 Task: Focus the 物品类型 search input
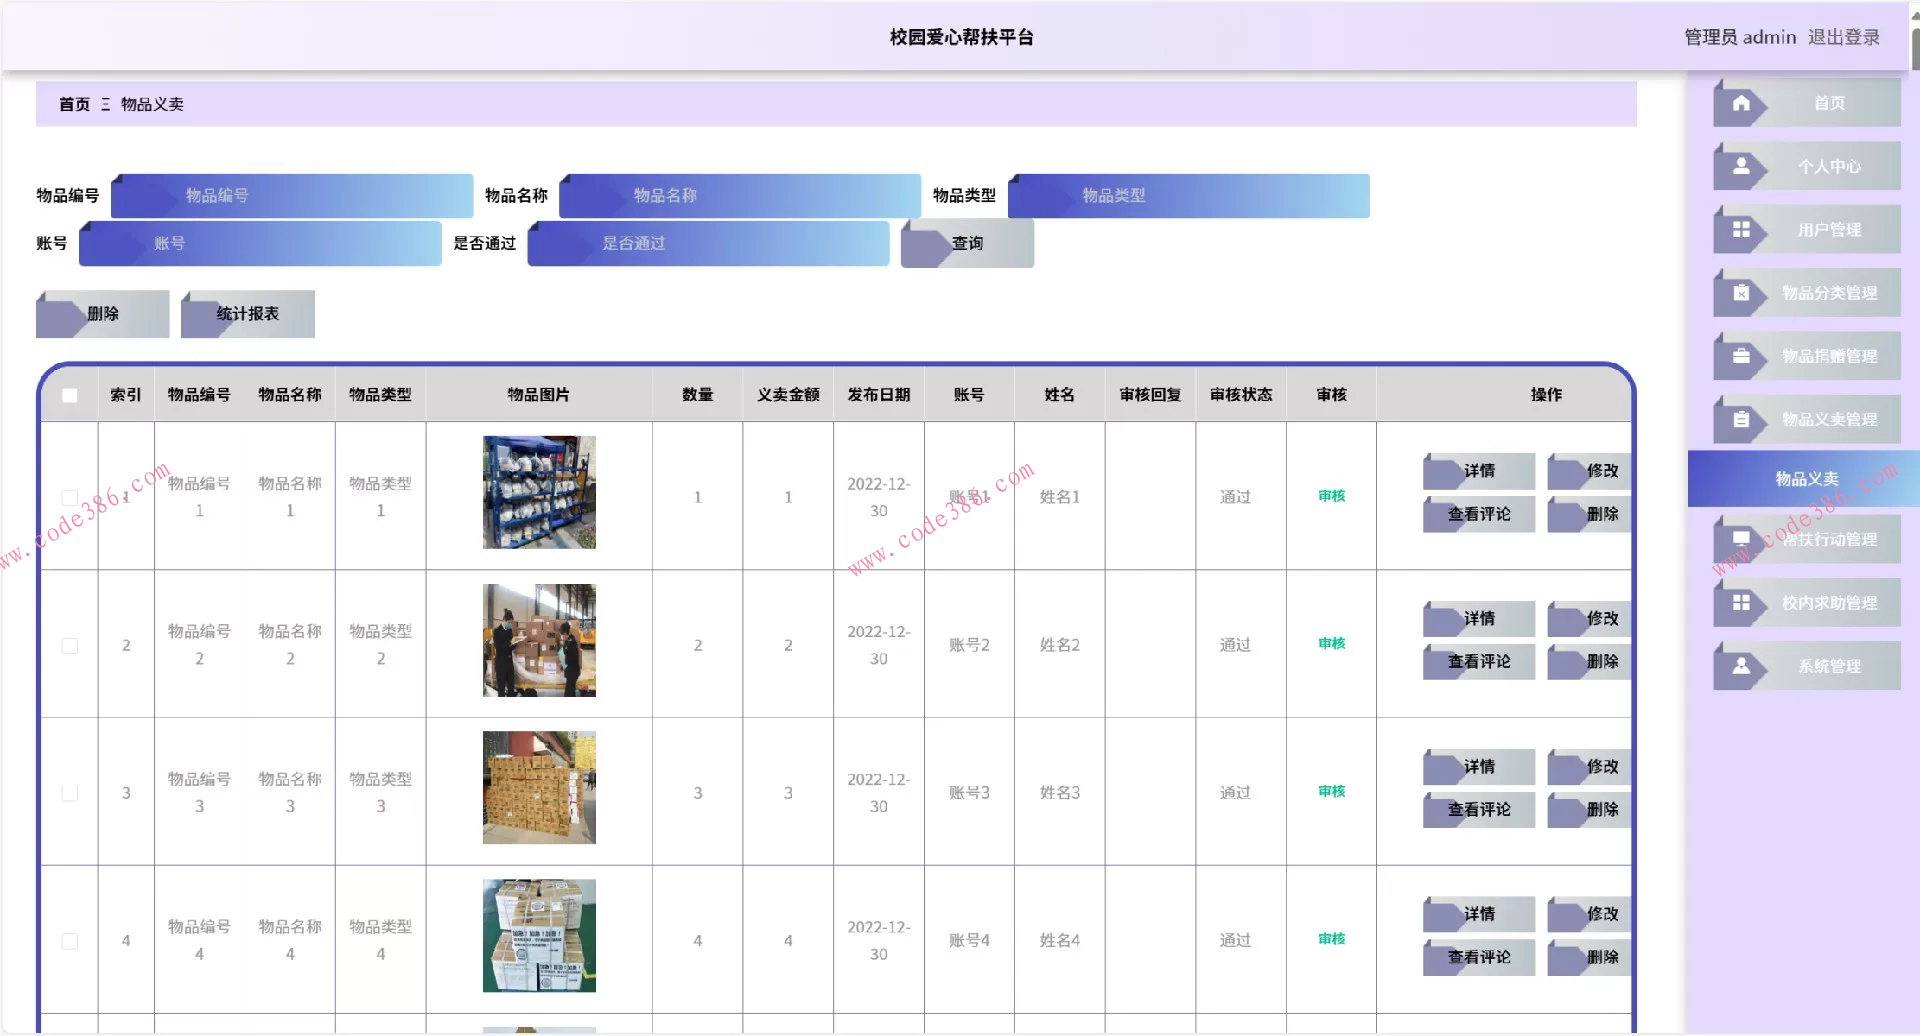(1189, 196)
